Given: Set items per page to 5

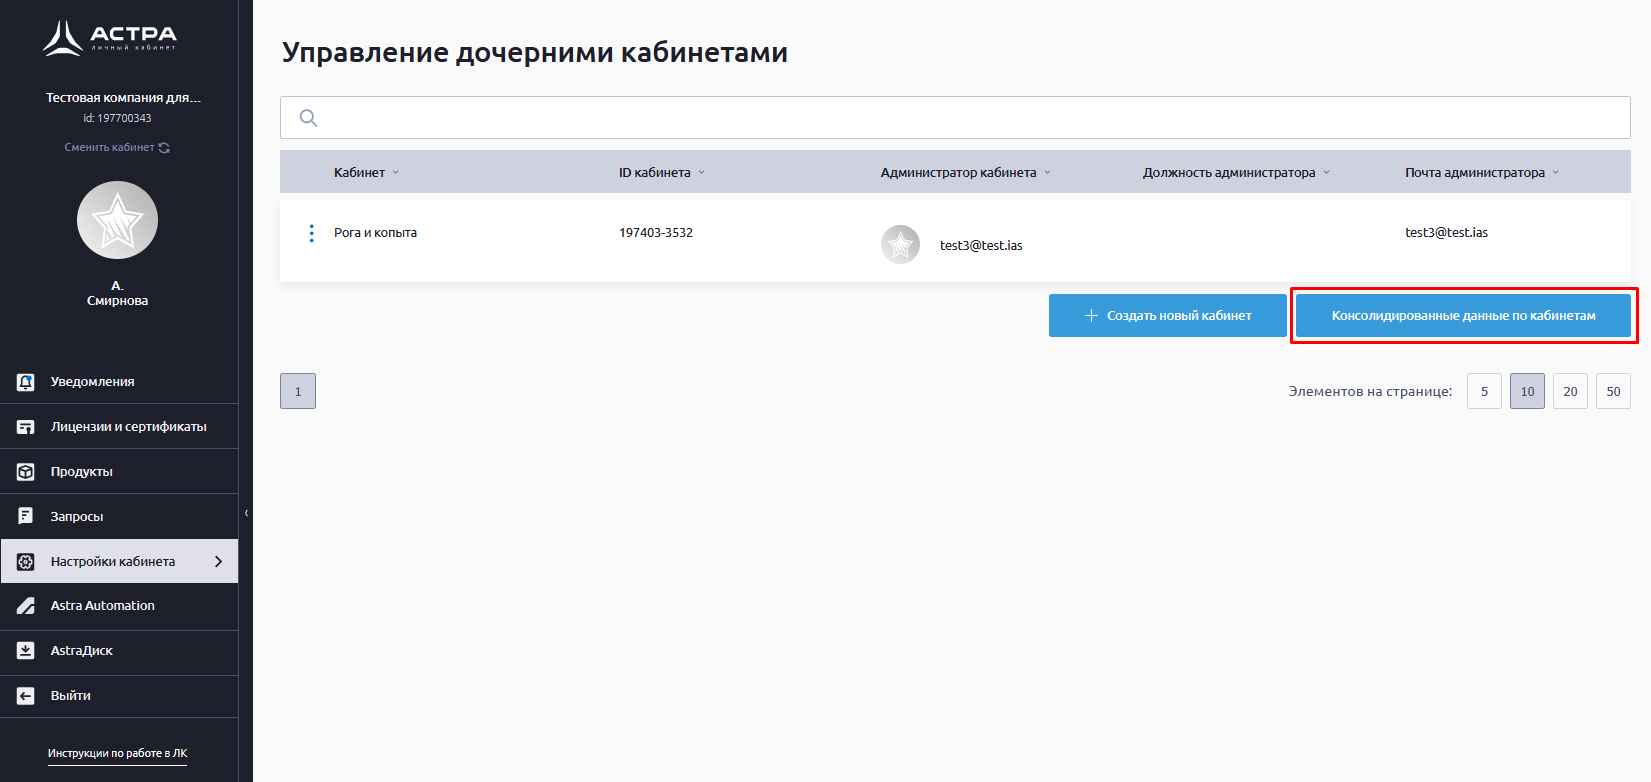Looking at the screenshot, I should [x=1484, y=392].
